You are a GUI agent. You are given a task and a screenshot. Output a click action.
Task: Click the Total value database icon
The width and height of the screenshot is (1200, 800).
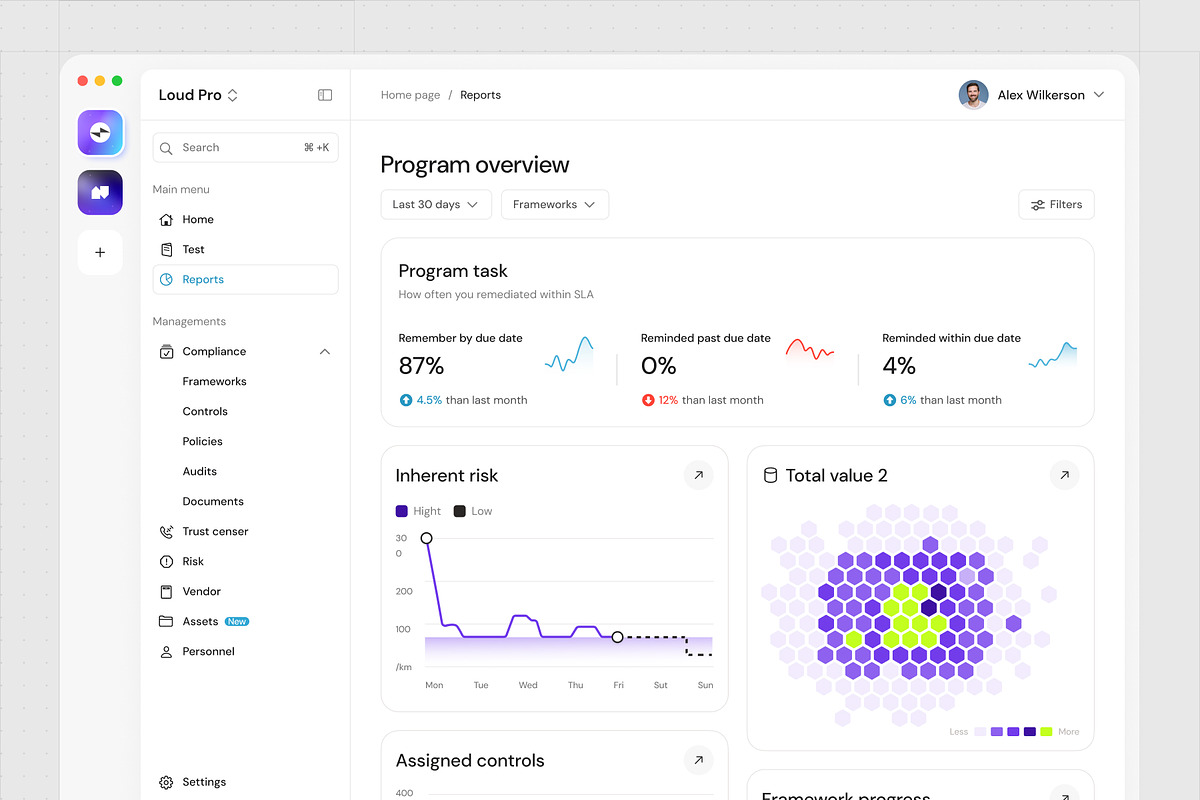(x=770, y=475)
